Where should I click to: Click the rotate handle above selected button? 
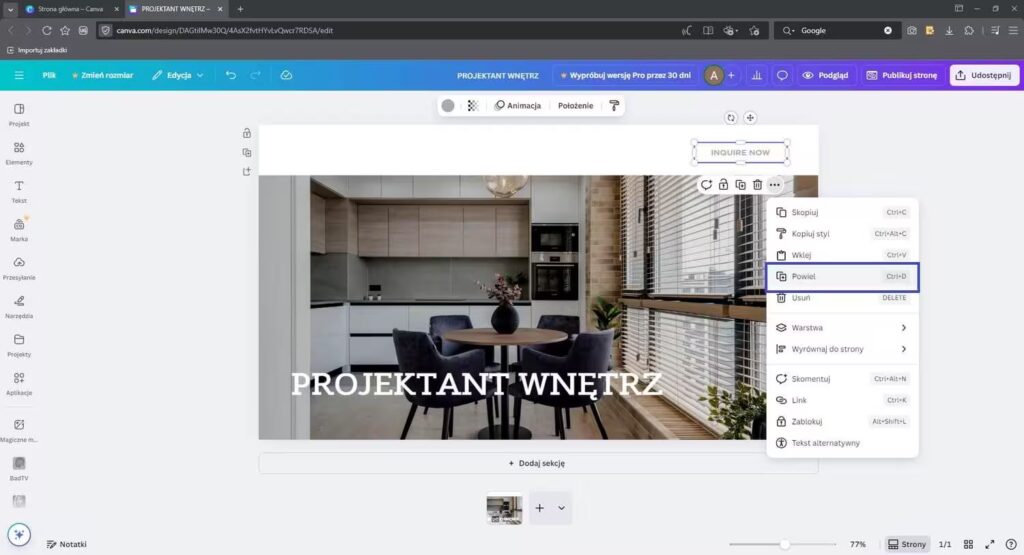[x=731, y=118]
